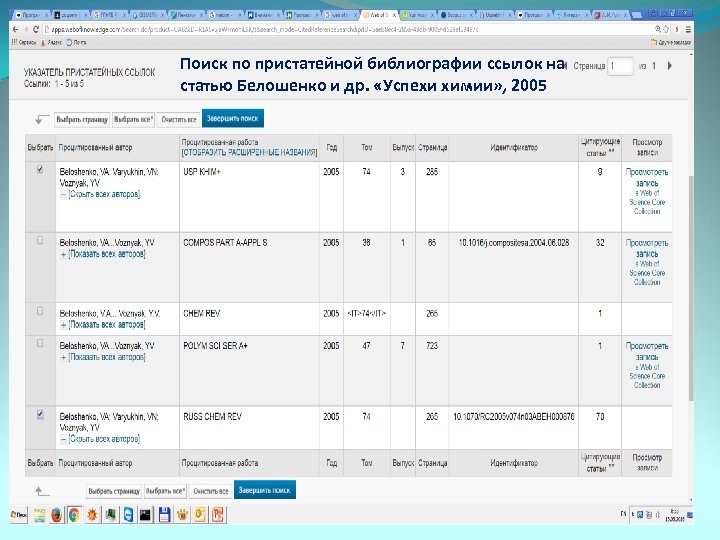Check the COMPOS PART A-APPL S row checkbox
Screen dimensions: 720x540
40,240
